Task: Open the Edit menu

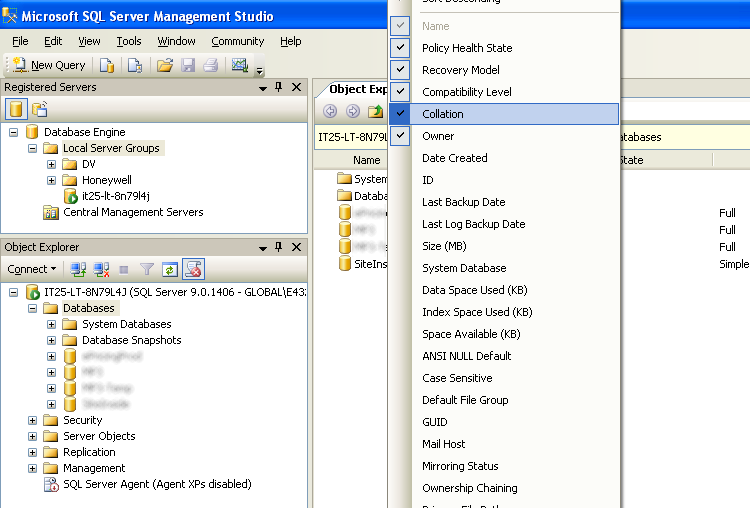Action: coord(53,41)
